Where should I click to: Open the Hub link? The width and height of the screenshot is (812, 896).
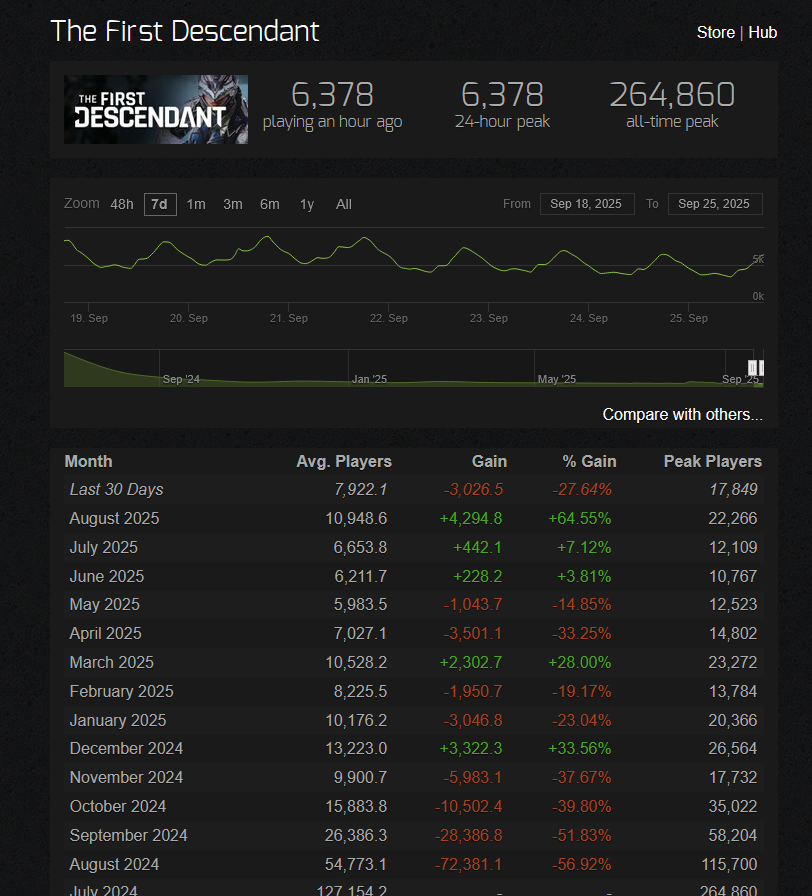[763, 33]
